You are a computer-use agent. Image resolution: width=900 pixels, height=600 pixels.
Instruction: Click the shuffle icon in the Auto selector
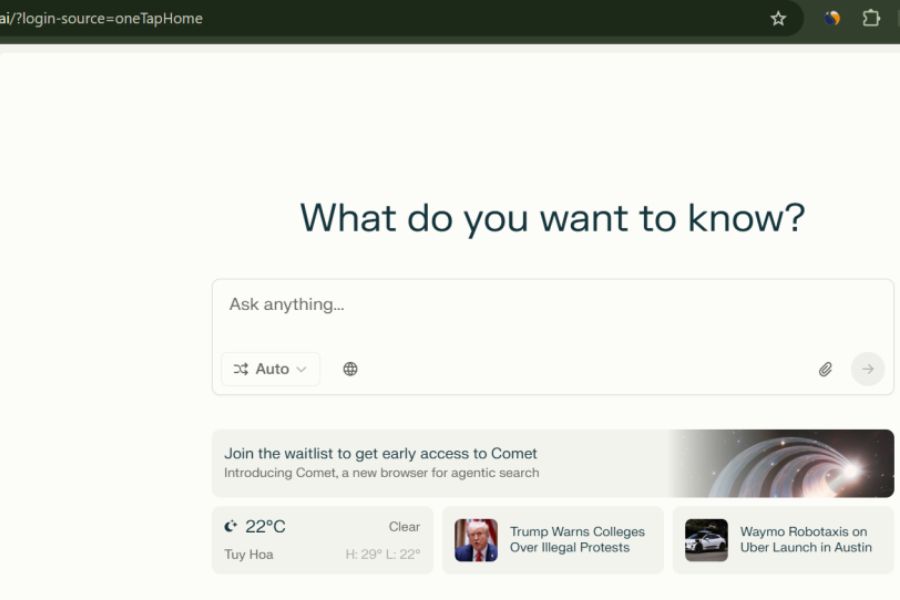240,369
